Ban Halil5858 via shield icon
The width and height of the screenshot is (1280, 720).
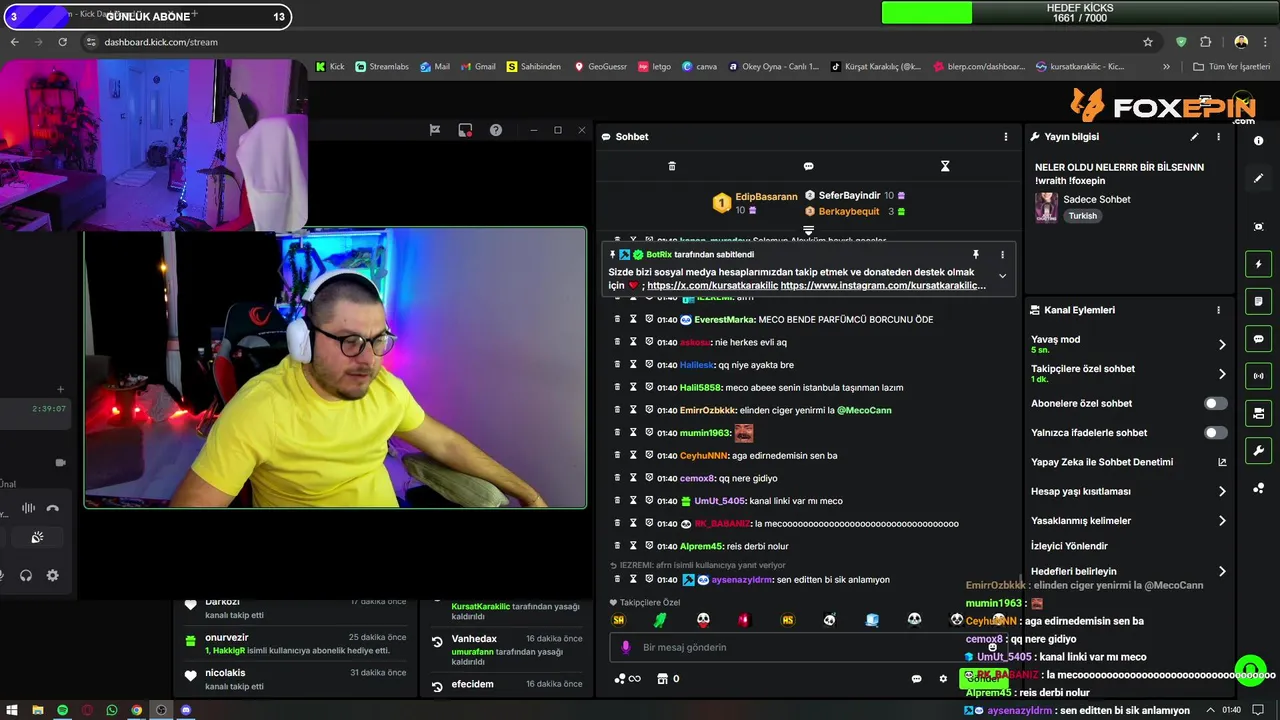649,387
